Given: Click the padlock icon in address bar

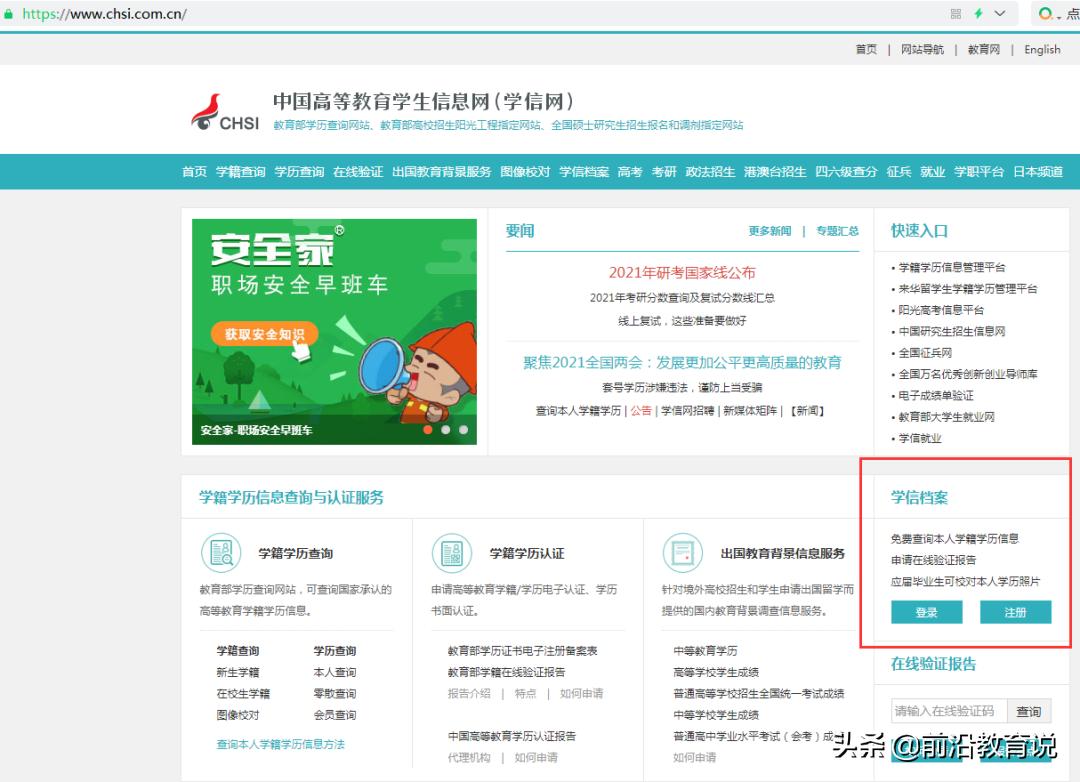Looking at the screenshot, I should pos(10,13).
